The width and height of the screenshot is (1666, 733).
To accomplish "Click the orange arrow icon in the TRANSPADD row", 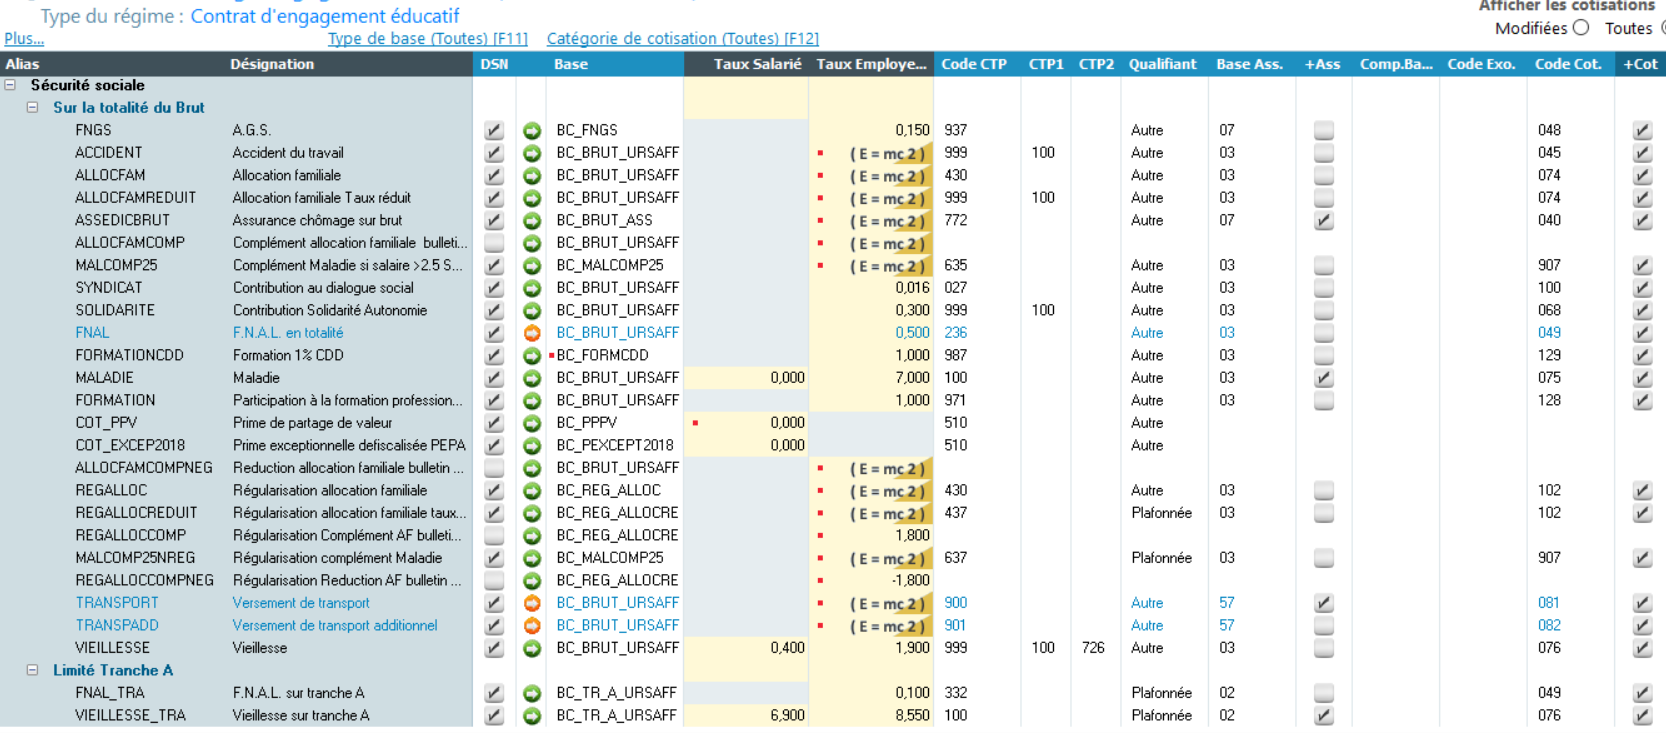I will (x=532, y=625).
